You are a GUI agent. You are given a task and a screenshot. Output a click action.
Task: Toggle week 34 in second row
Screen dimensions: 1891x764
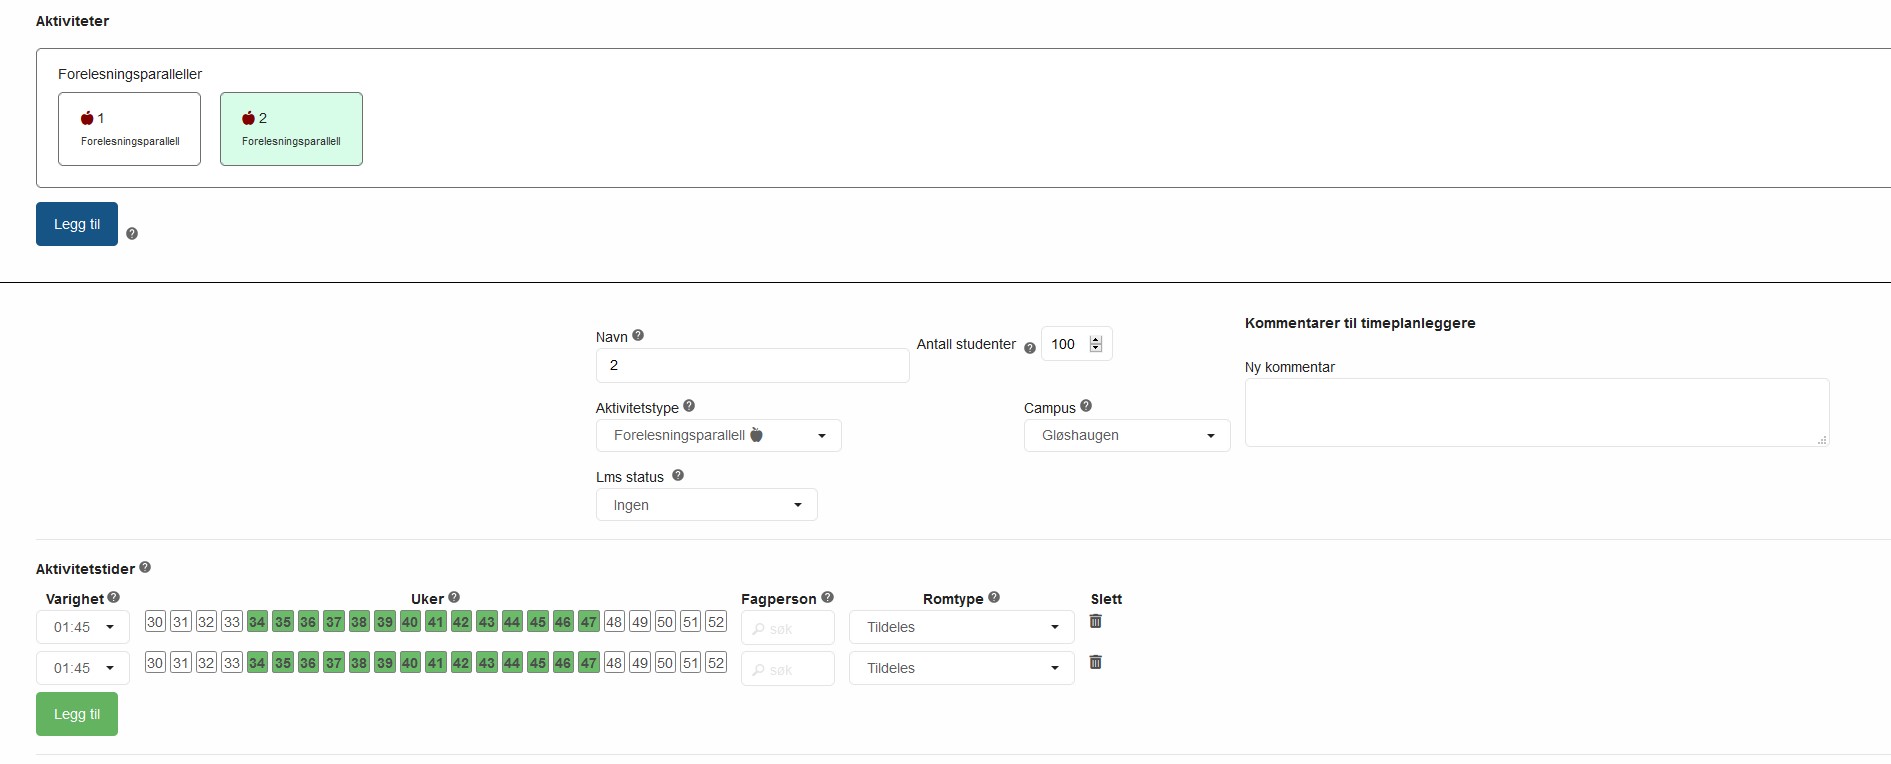coord(257,663)
